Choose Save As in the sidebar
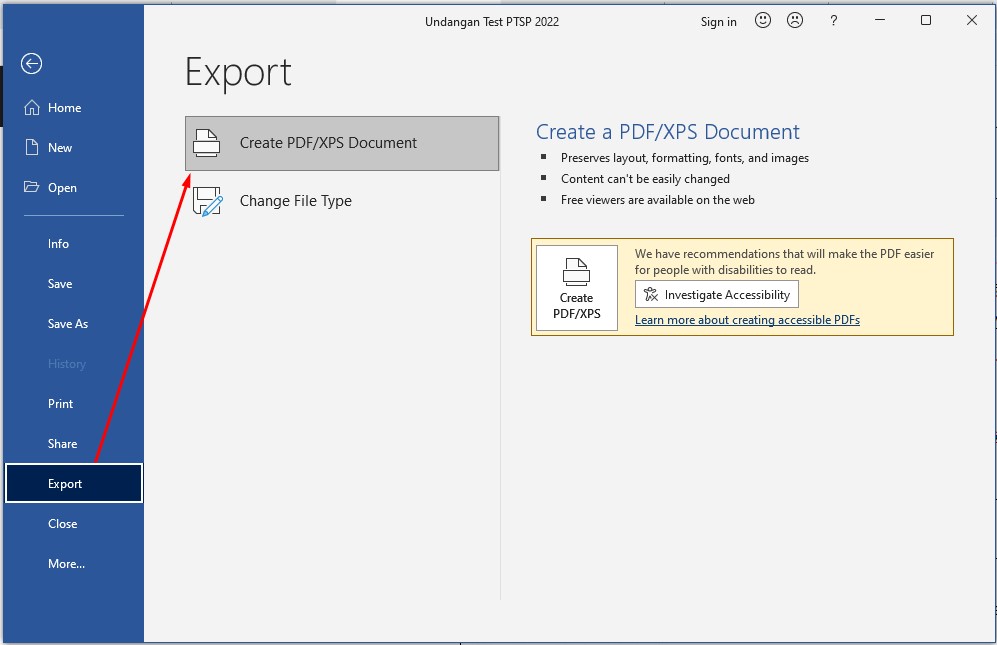 tap(68, 324)
